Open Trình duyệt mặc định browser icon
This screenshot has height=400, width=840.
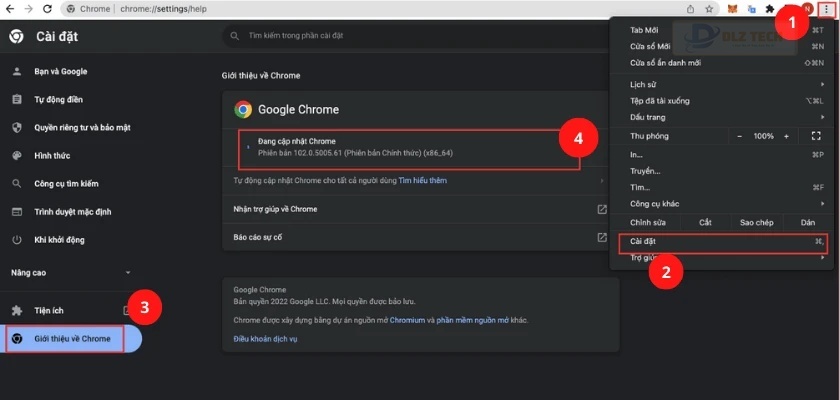coord(17,212)
